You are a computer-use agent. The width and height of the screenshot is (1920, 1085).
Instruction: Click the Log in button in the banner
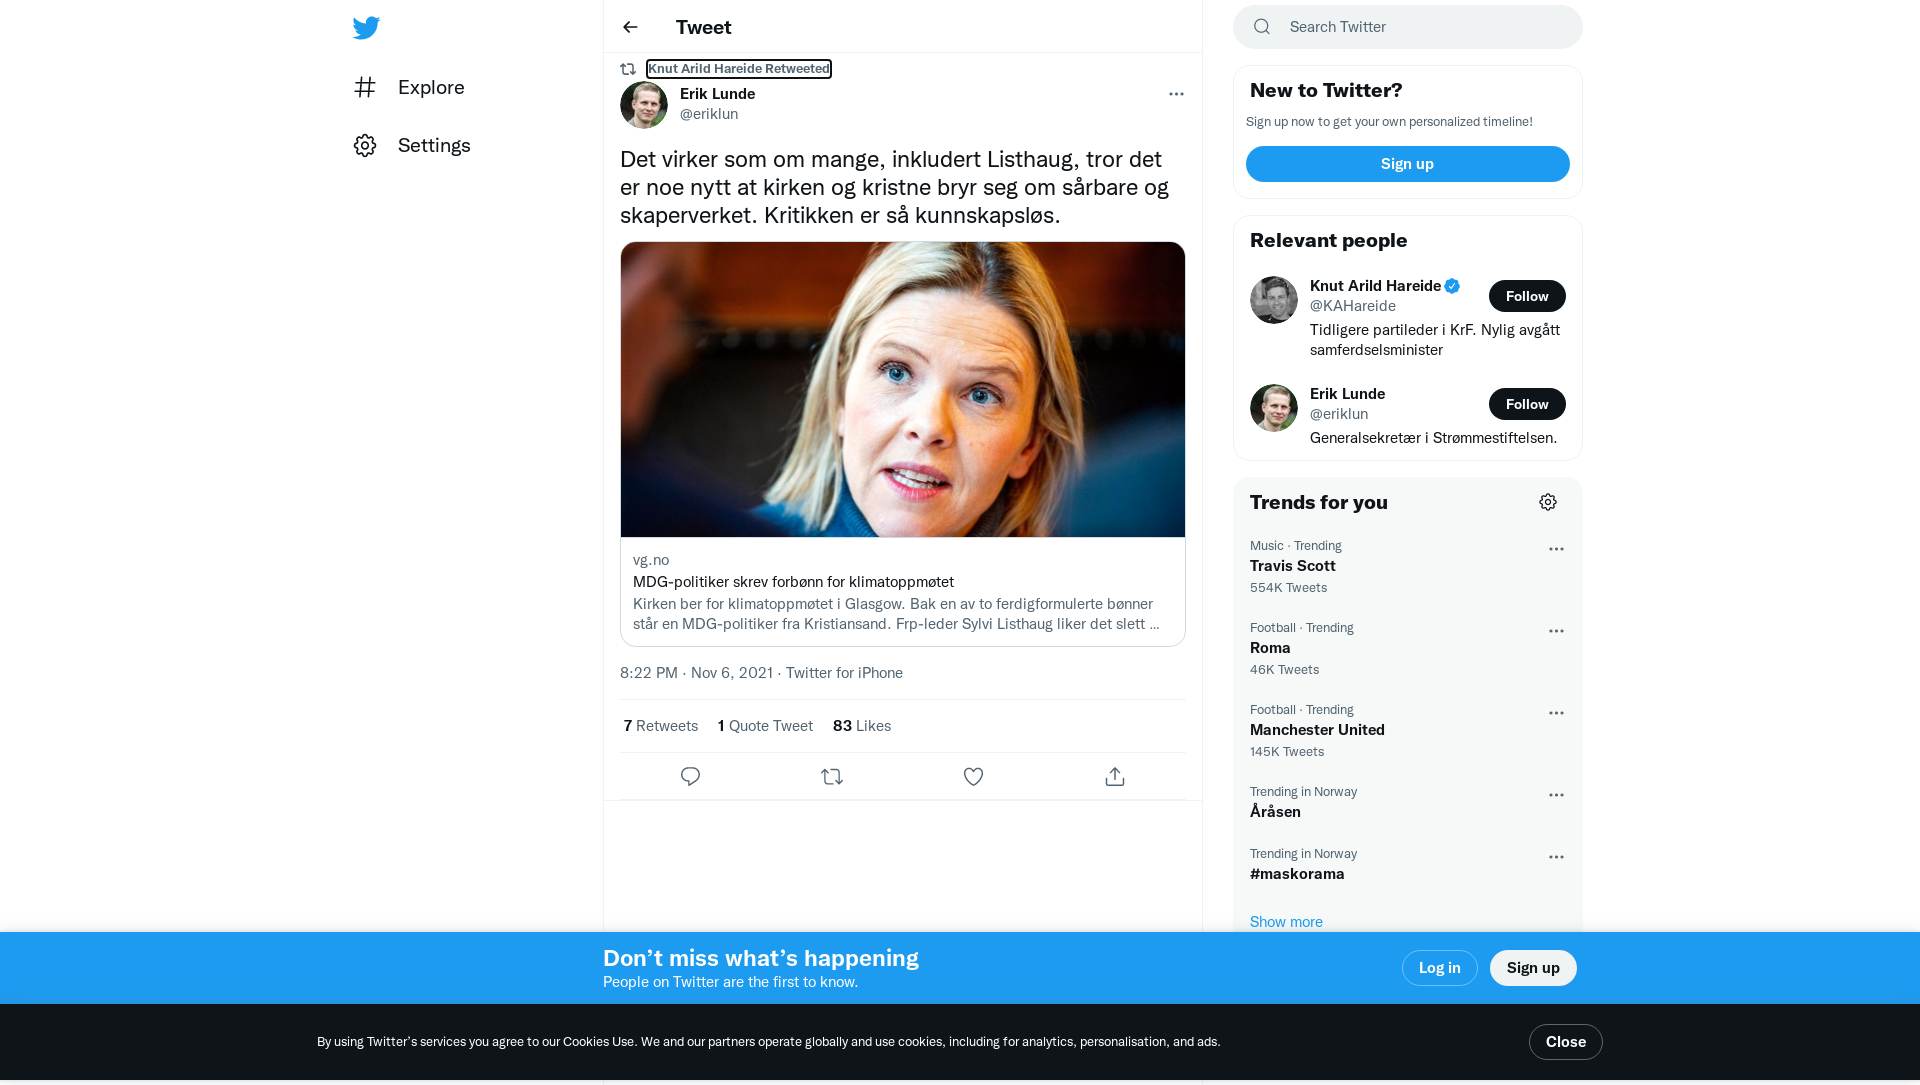point(1440,968)
